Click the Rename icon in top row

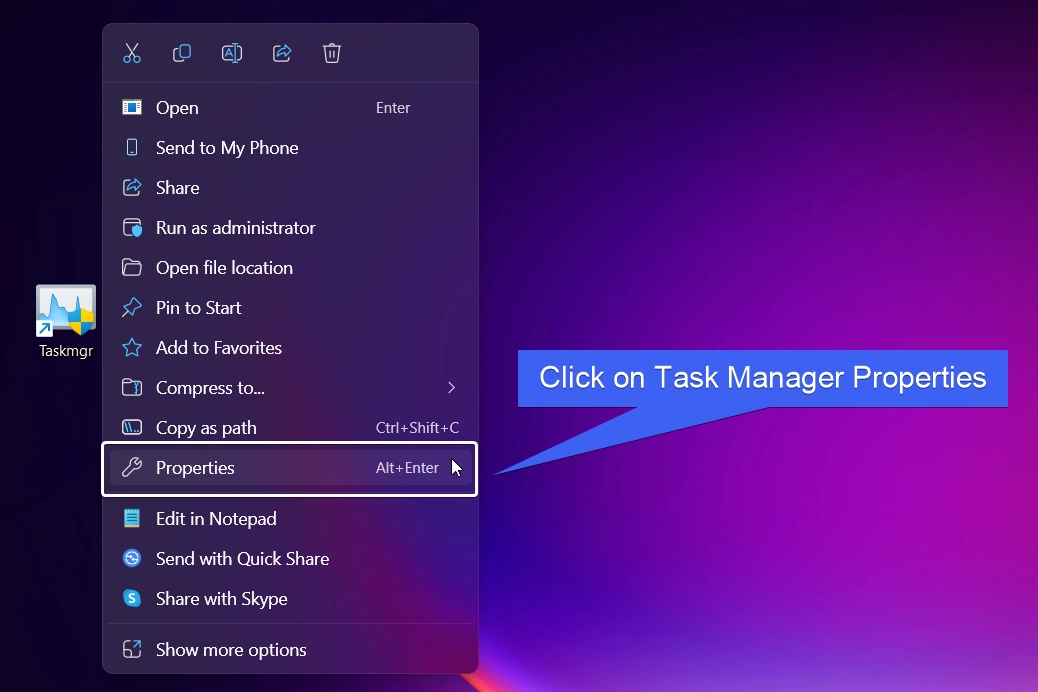(232, 53)
